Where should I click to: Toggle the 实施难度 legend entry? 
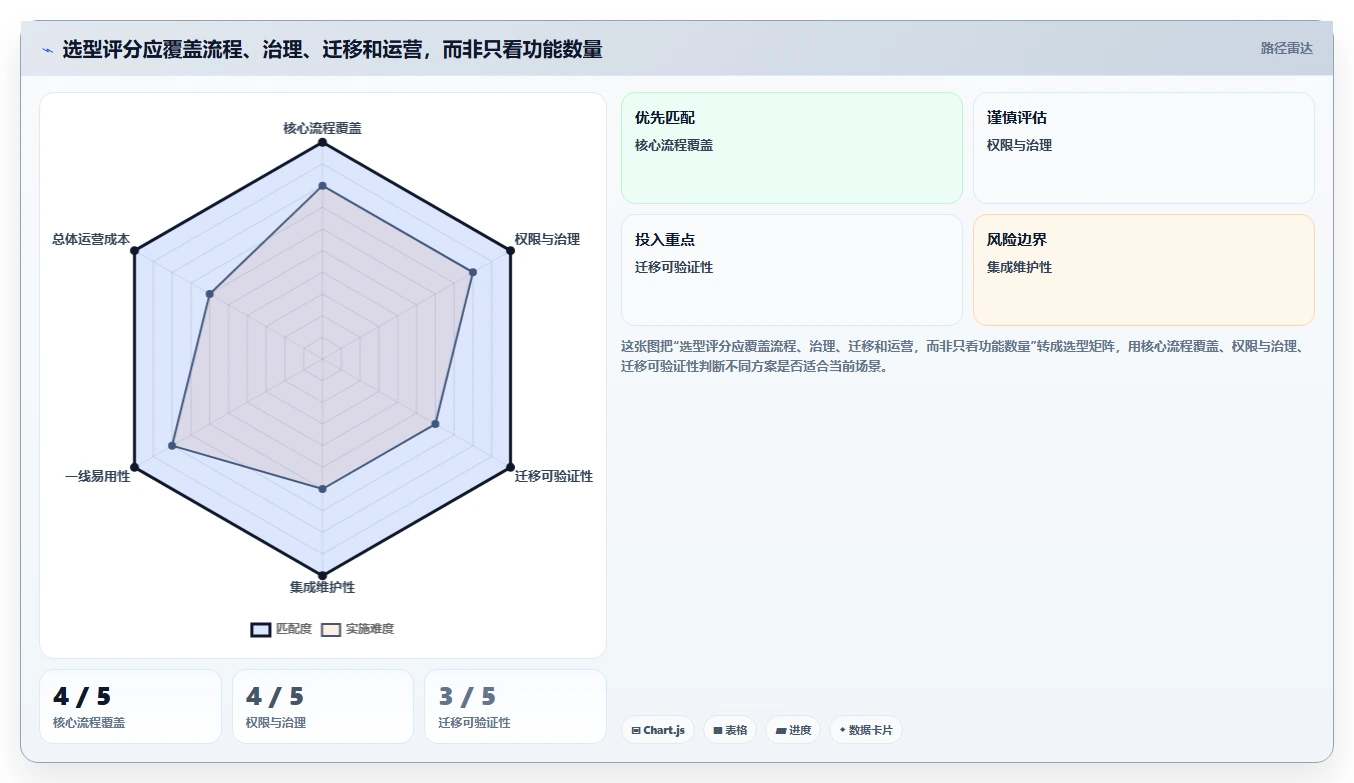[357, 629]
